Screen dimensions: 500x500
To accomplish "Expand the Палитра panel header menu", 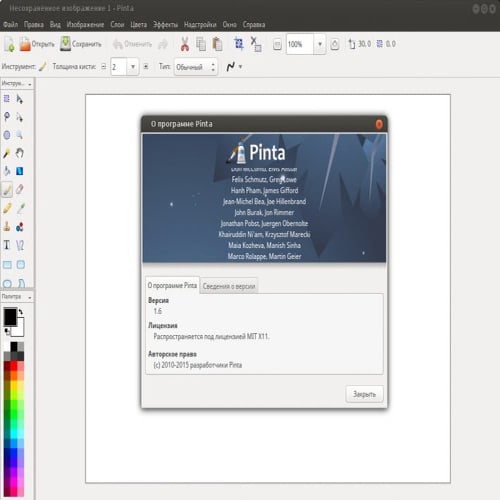I will tap(30, 297).
